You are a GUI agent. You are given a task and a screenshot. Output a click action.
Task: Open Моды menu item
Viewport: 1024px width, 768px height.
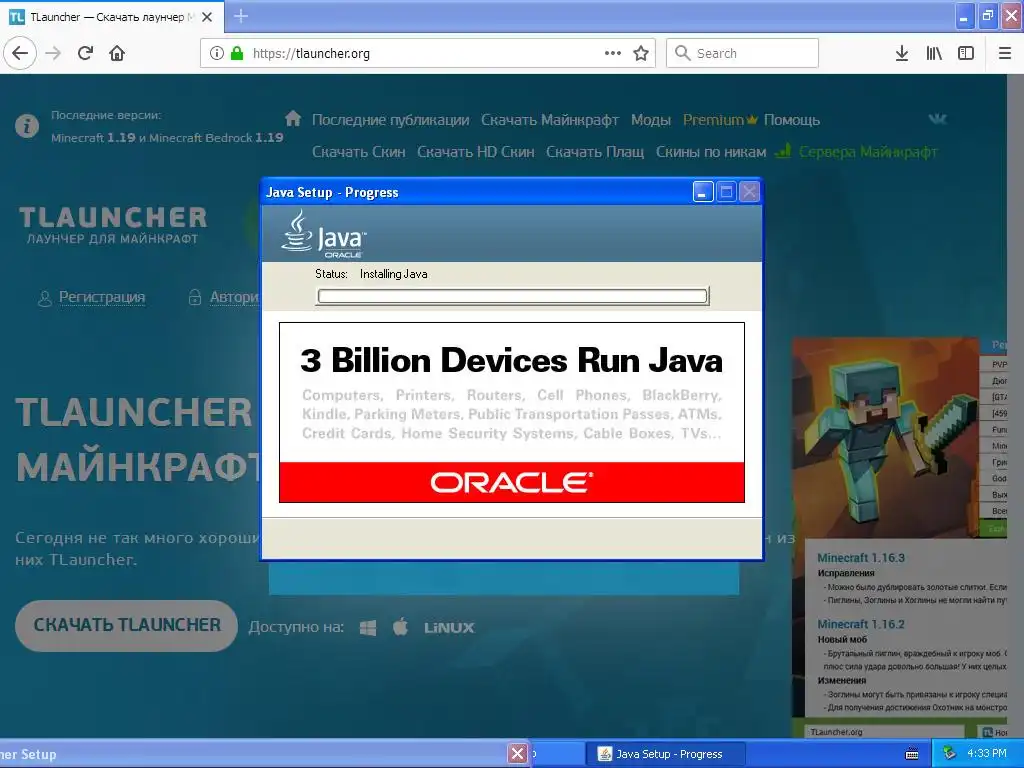point(650,120)
